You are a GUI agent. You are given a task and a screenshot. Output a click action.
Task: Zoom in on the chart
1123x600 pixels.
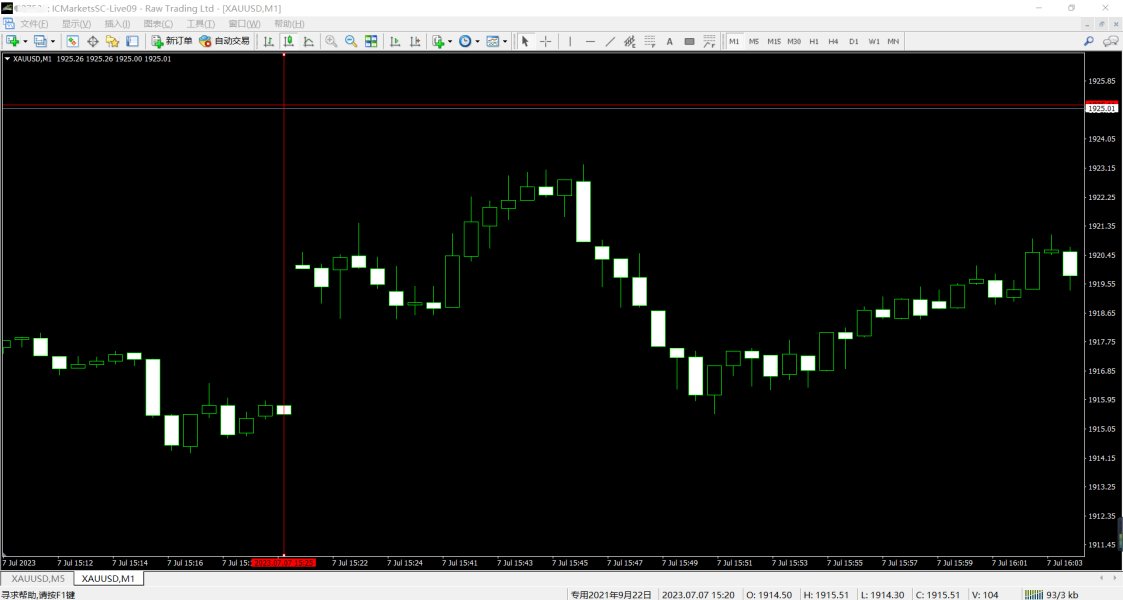point(331,42)
